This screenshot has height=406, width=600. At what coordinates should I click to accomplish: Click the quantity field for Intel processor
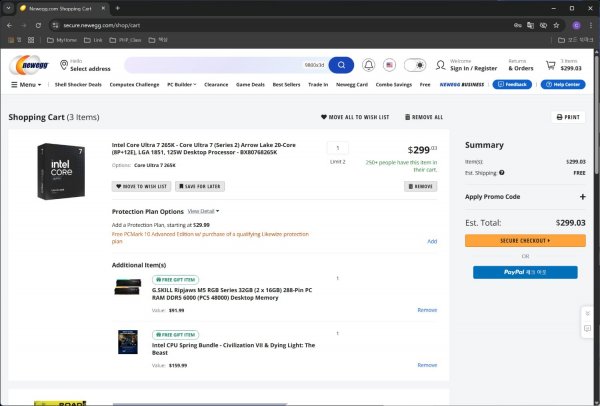338,148
